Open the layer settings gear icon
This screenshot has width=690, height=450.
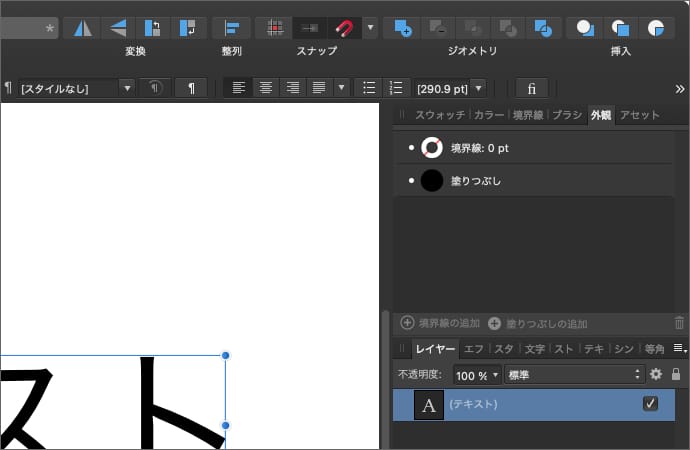656,374
